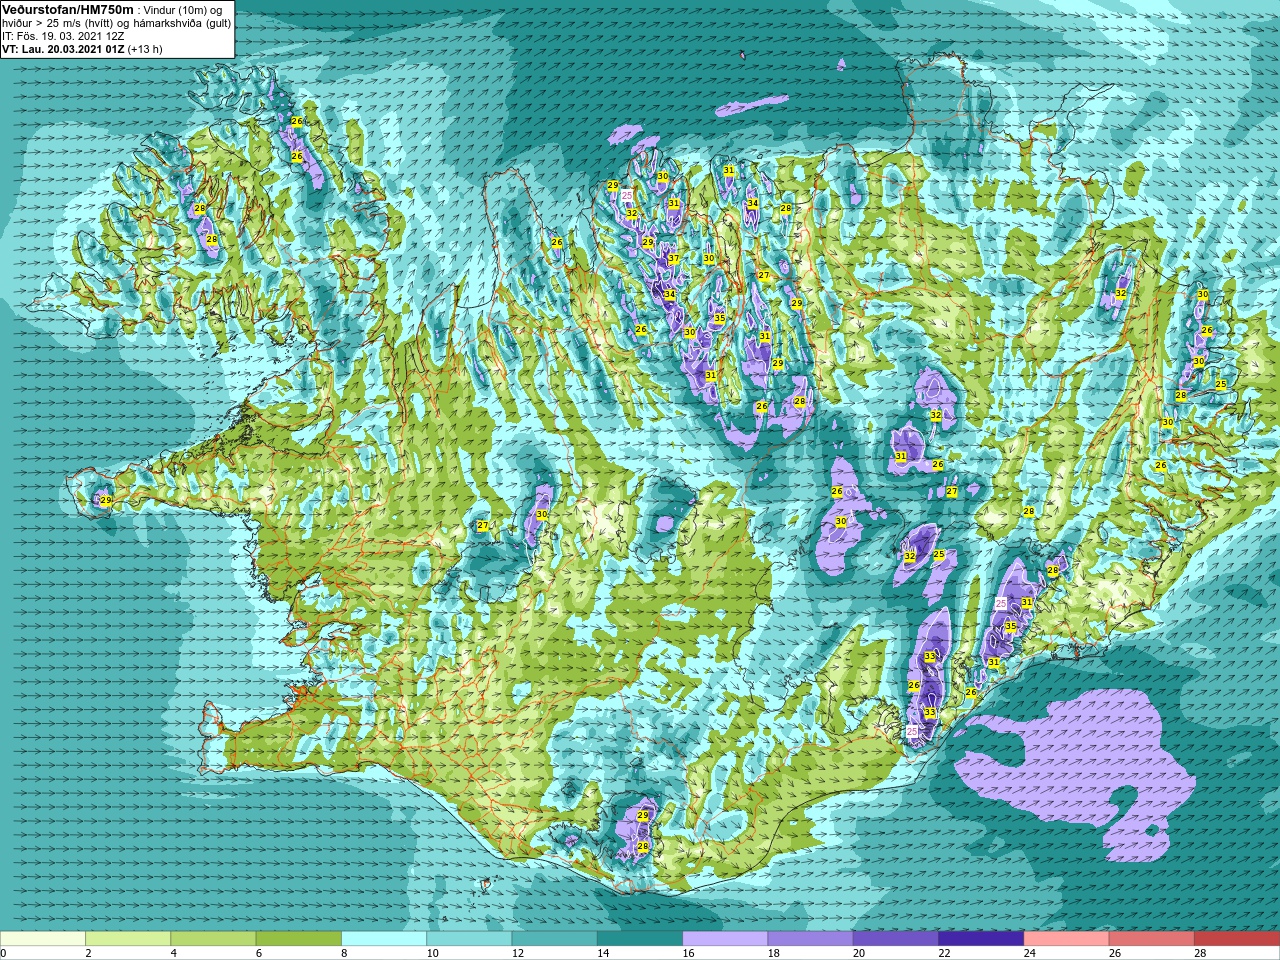Click the yellow gust label '37' on map
Viewport: 1280px width, 960px height.
[x=674, y=259]
